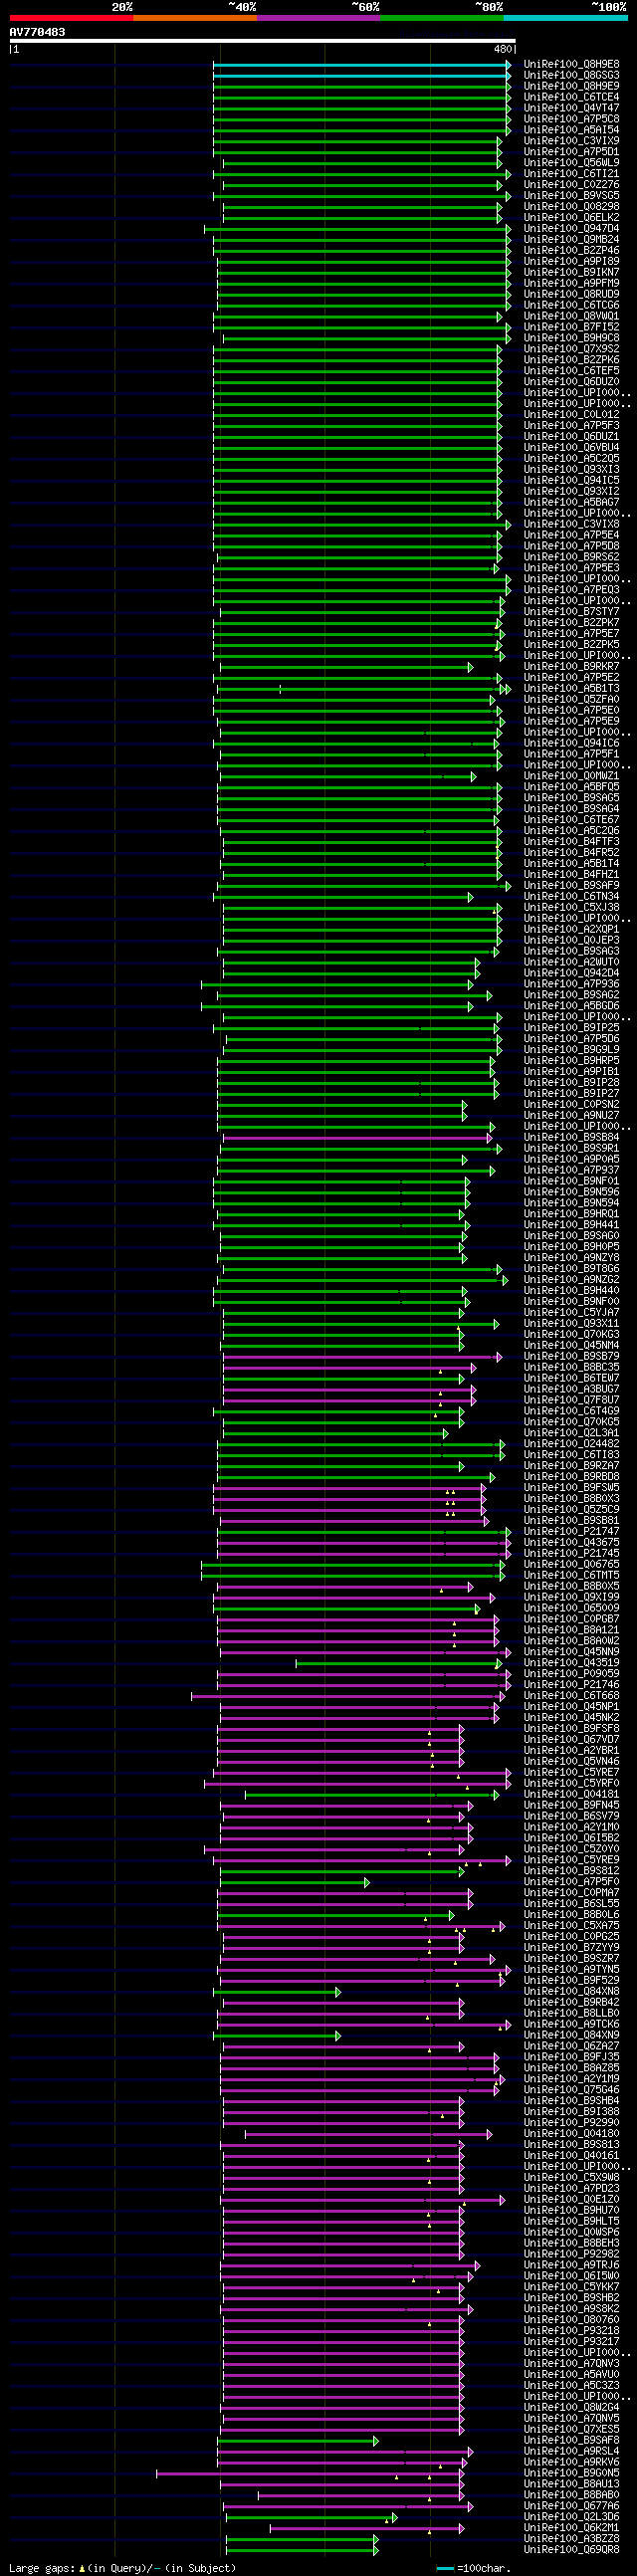
Task: Select hit UniRef100_B9GON5
Action: point(571,2474)
